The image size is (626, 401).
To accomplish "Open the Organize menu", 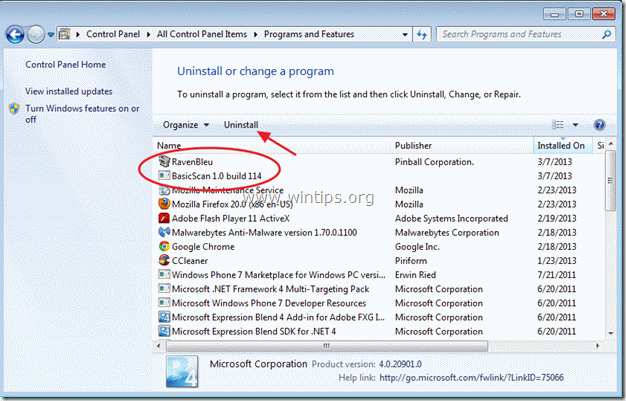I will pos(186,125).
